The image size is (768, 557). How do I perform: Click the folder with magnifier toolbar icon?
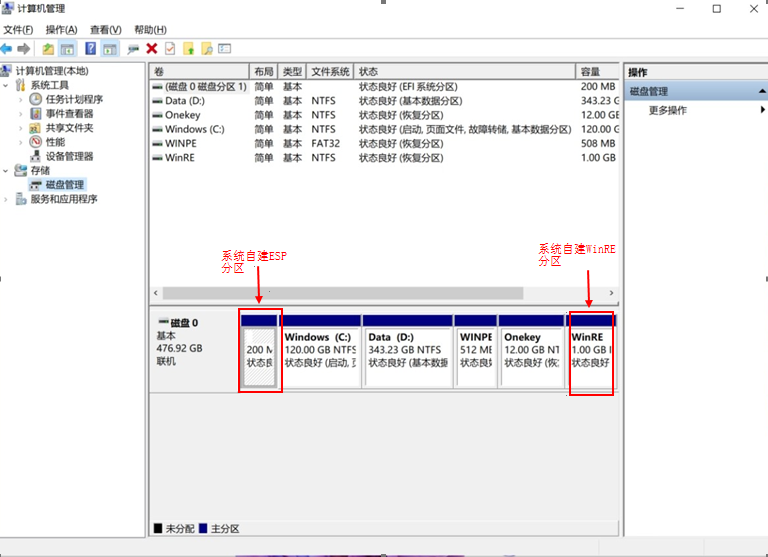pos(206,48)
